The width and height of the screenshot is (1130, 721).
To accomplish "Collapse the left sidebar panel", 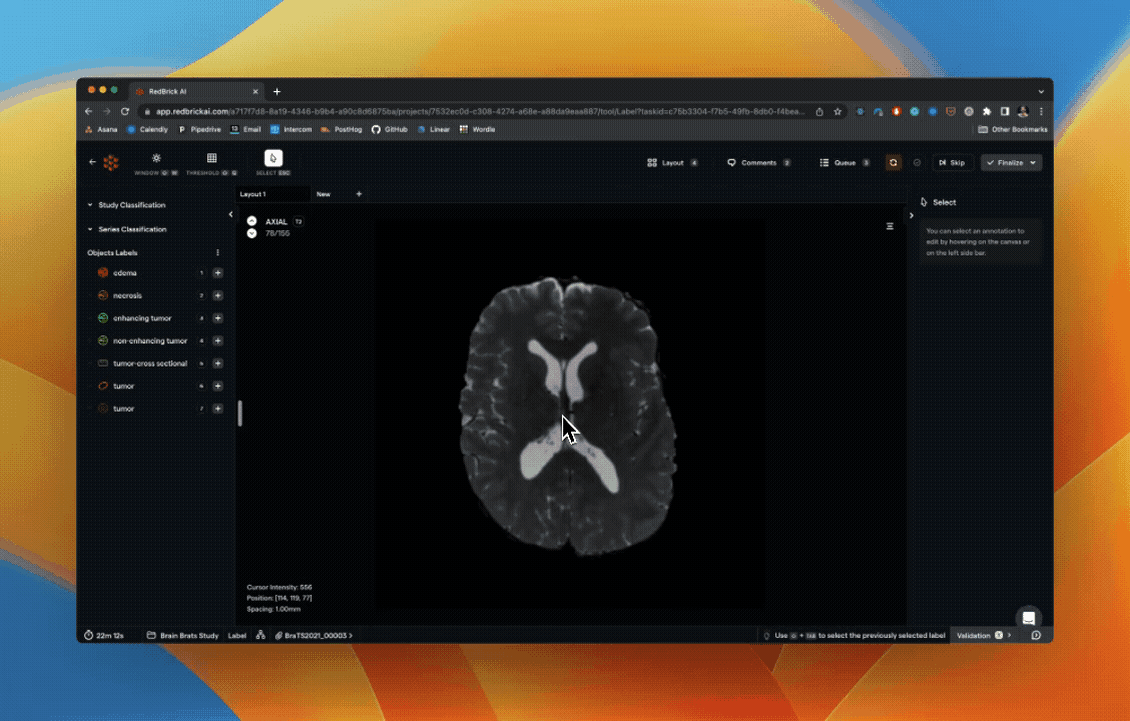I will [x=231, y=214].
